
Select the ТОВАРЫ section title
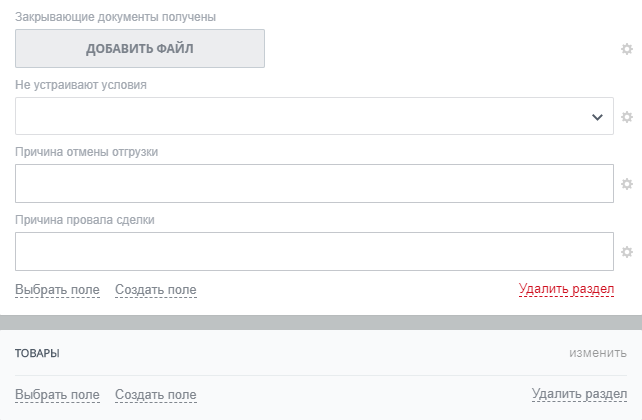pyautogui.click(x=37, y=354)
